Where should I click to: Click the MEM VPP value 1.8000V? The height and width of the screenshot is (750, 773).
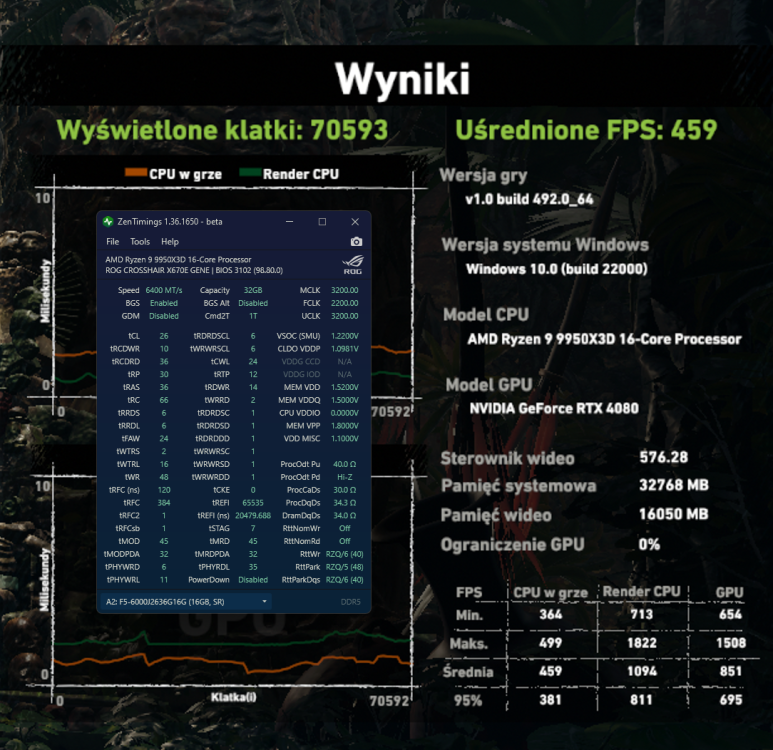tap(345, 426)
